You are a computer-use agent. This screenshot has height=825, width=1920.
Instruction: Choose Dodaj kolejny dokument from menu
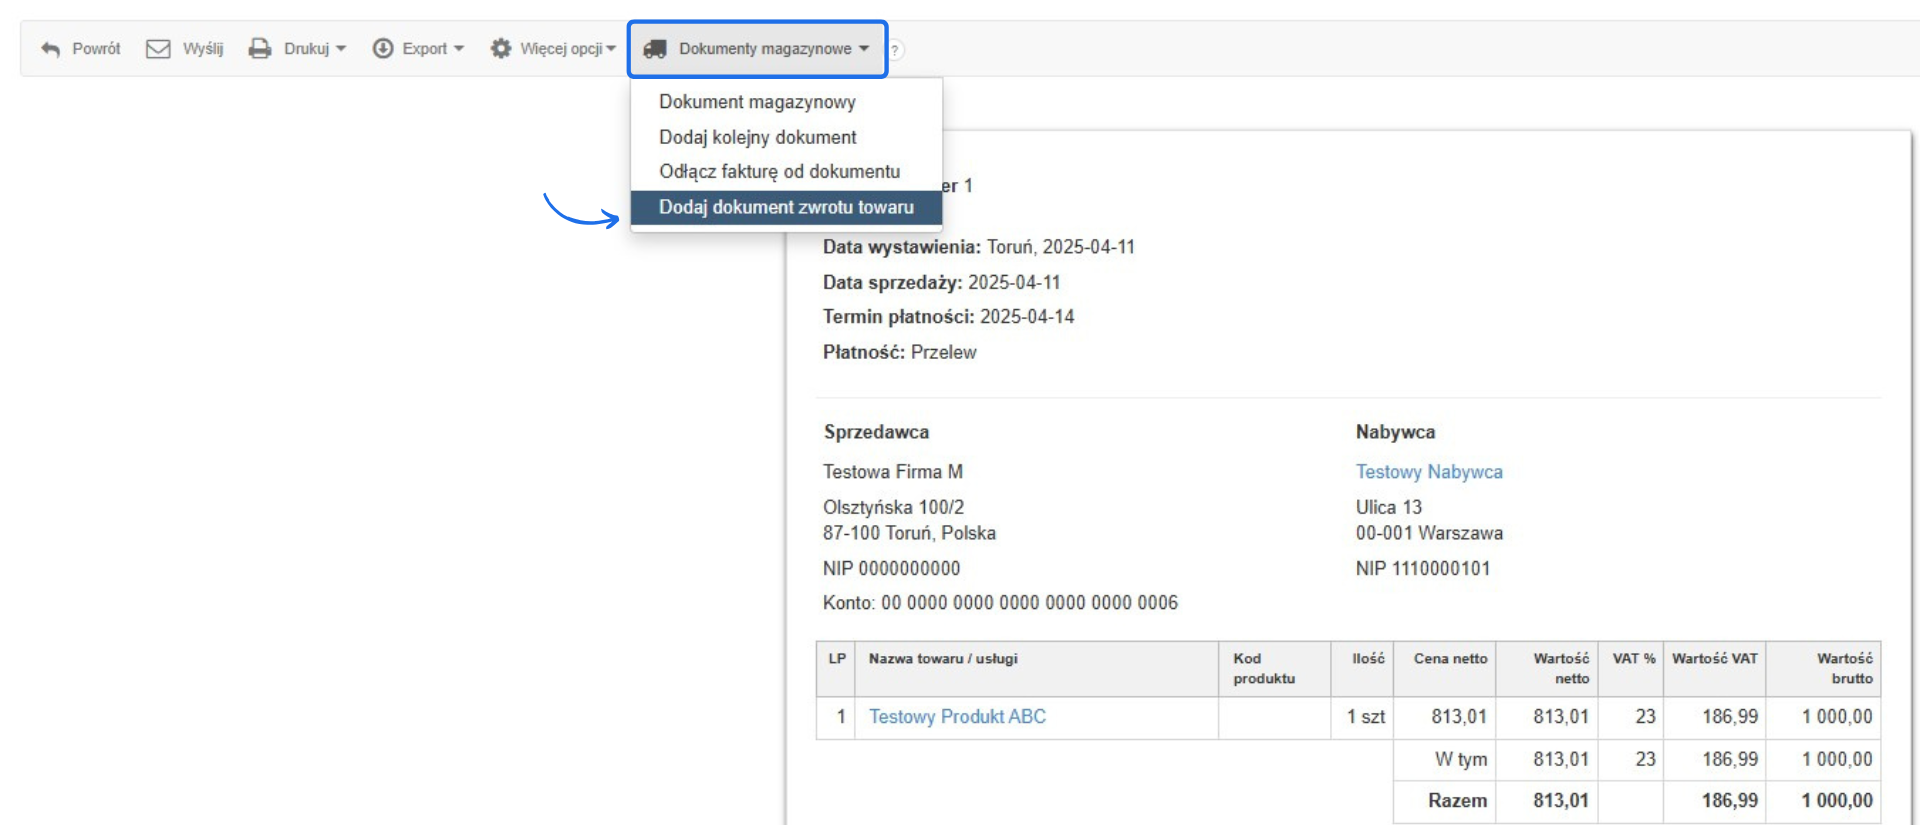point(757,137)
